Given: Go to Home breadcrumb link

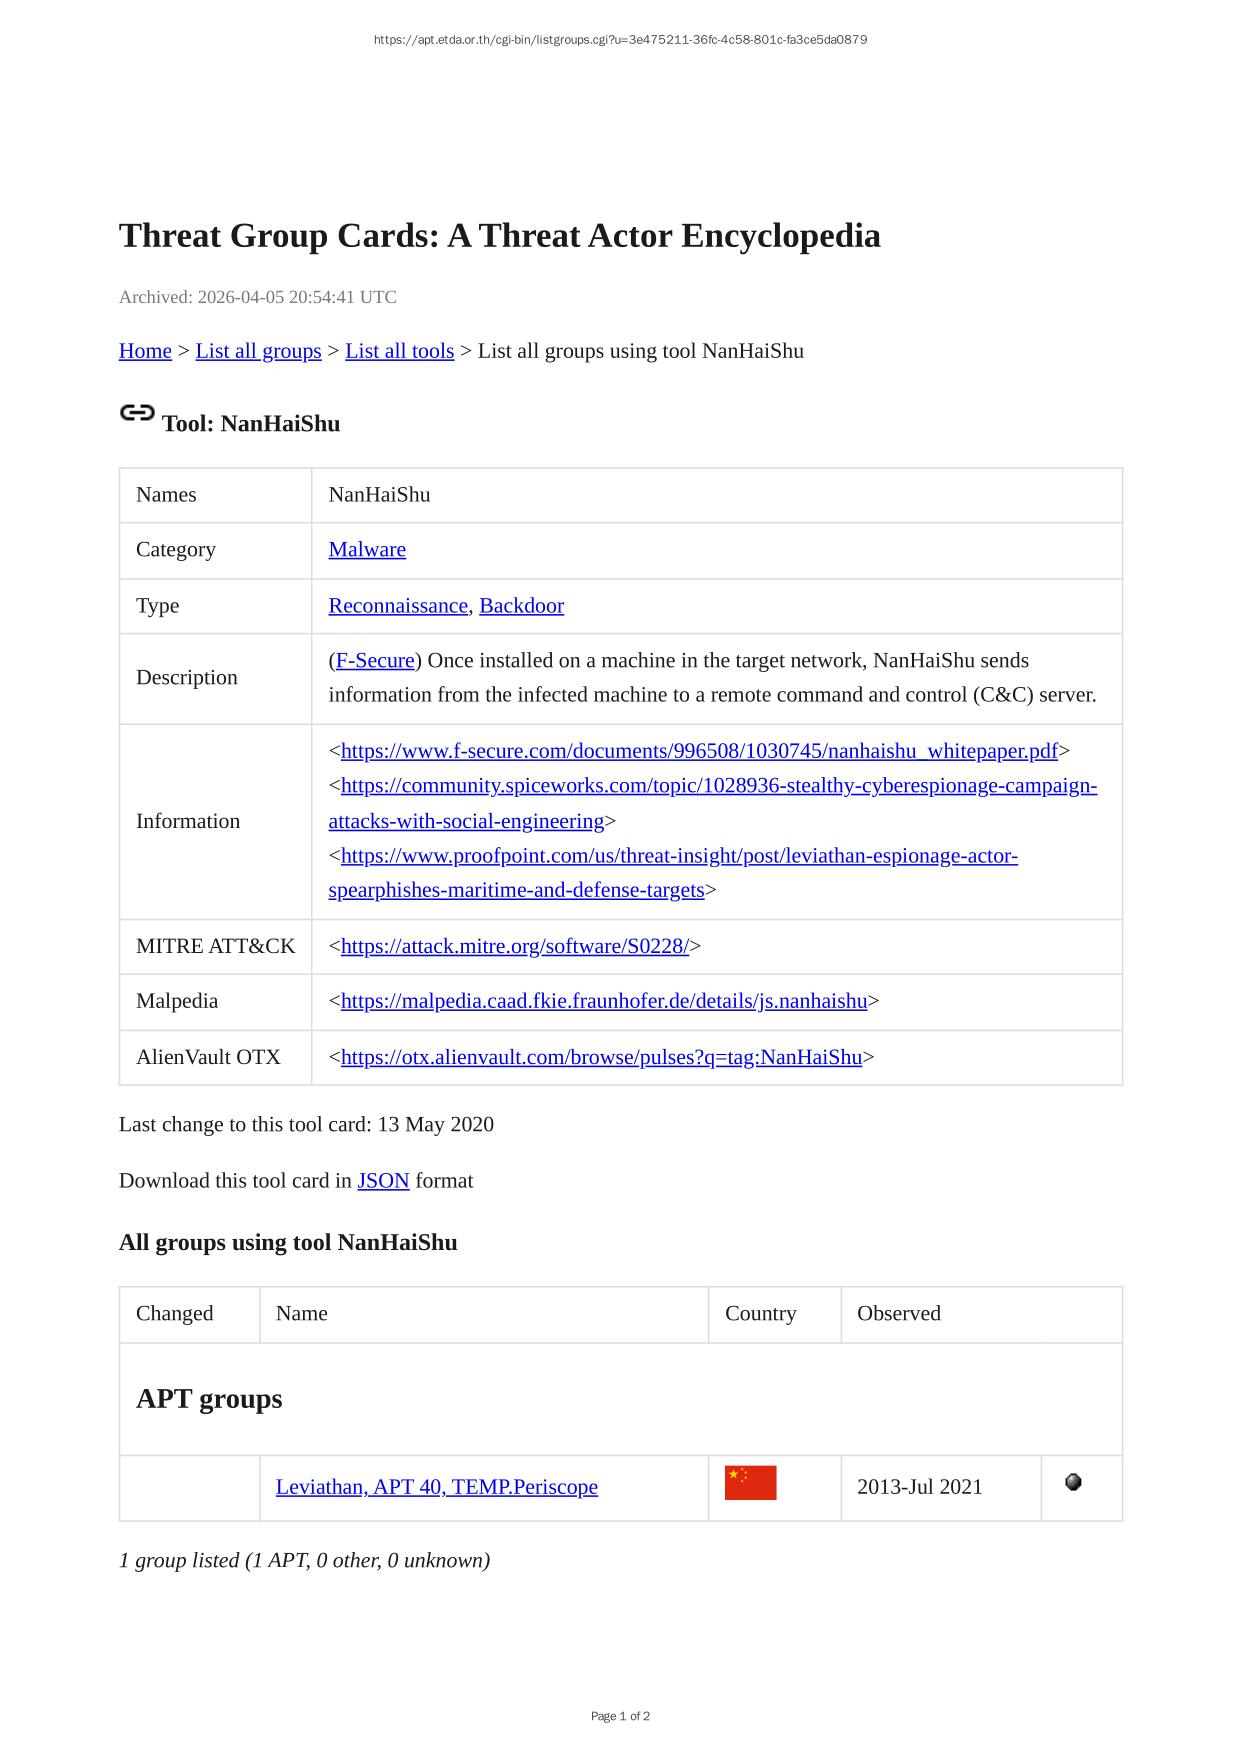Looking at the screenshot, I should (x=145, y=351).
